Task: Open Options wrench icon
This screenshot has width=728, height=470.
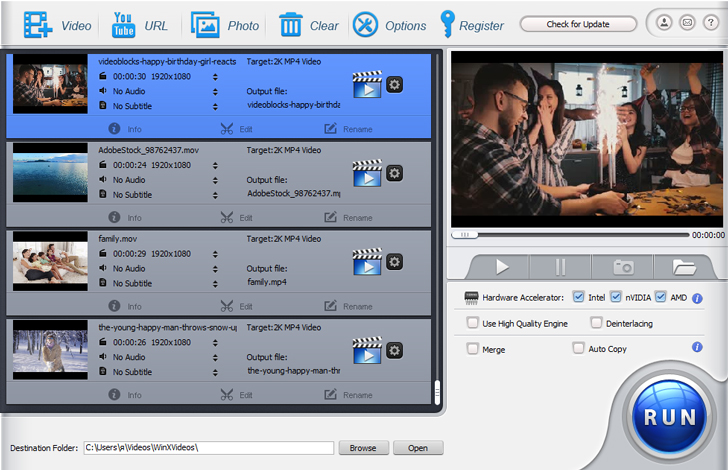Action: click(365, 25)
